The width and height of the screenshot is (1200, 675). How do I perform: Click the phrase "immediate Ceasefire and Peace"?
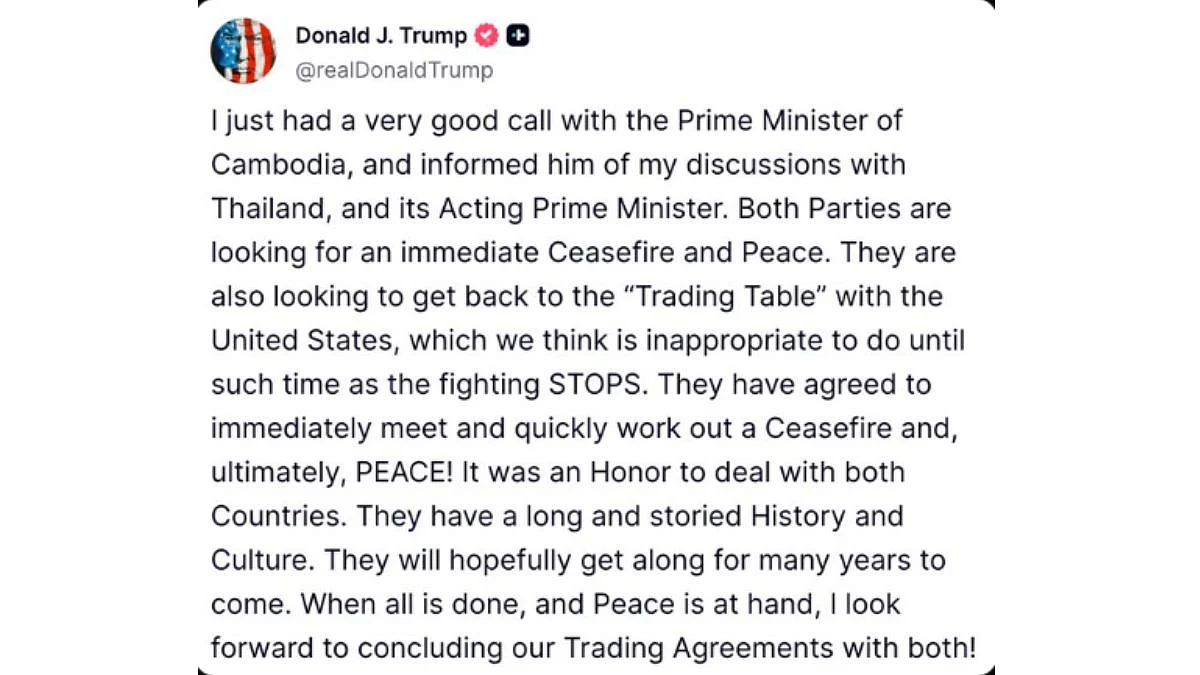(616, 253)
